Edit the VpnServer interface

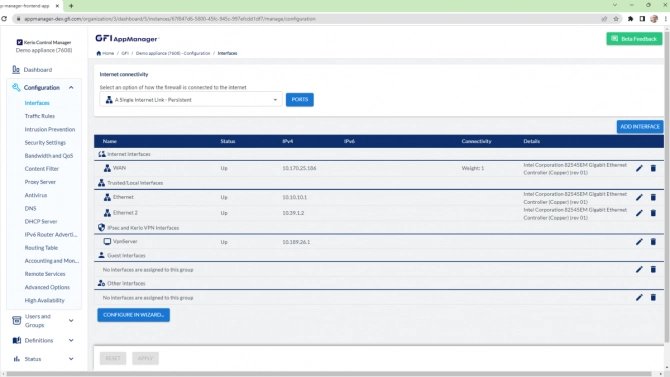point(639,242)
